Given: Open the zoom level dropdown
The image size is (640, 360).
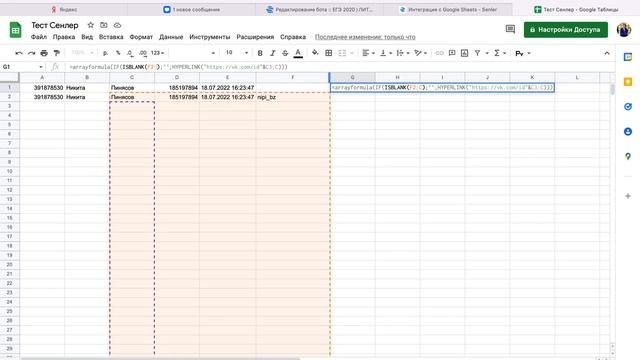Looking at the screenshot, I should [x=82, y=53].
